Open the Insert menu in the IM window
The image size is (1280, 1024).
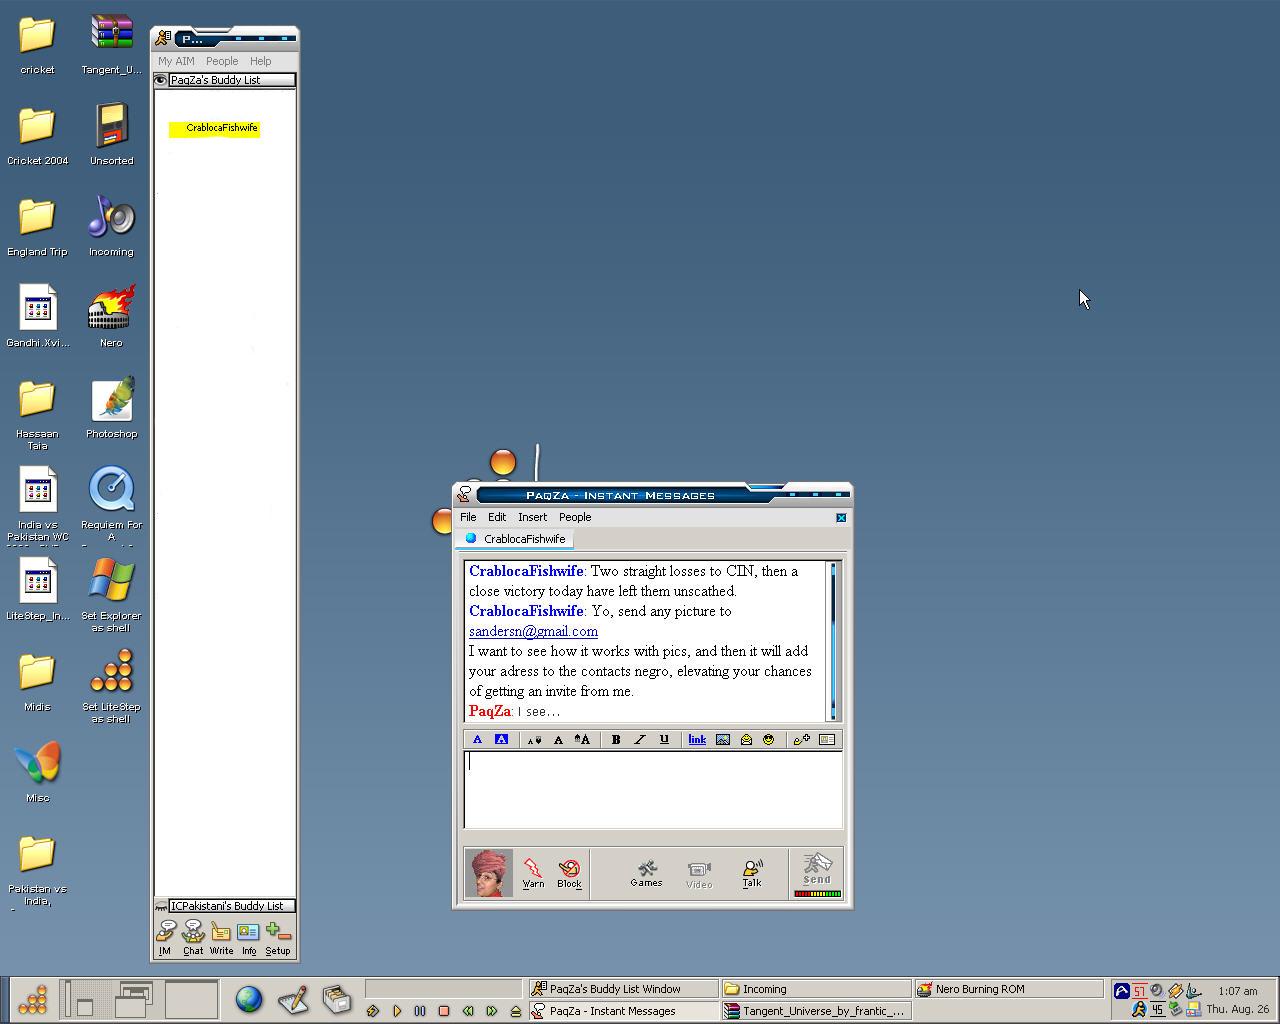point(532,517)
